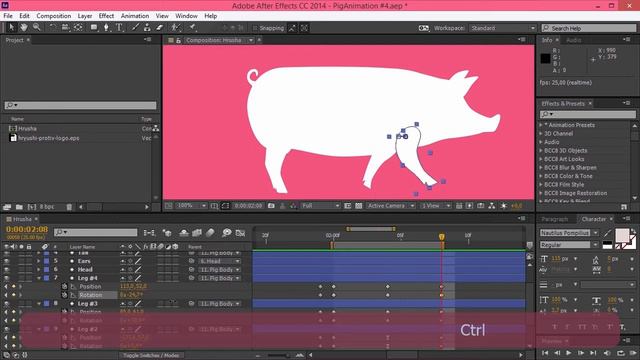Select the Horizontal Type tool
Image resolution: width=640 pixels, height=360 pixels.
pos(119,27)
